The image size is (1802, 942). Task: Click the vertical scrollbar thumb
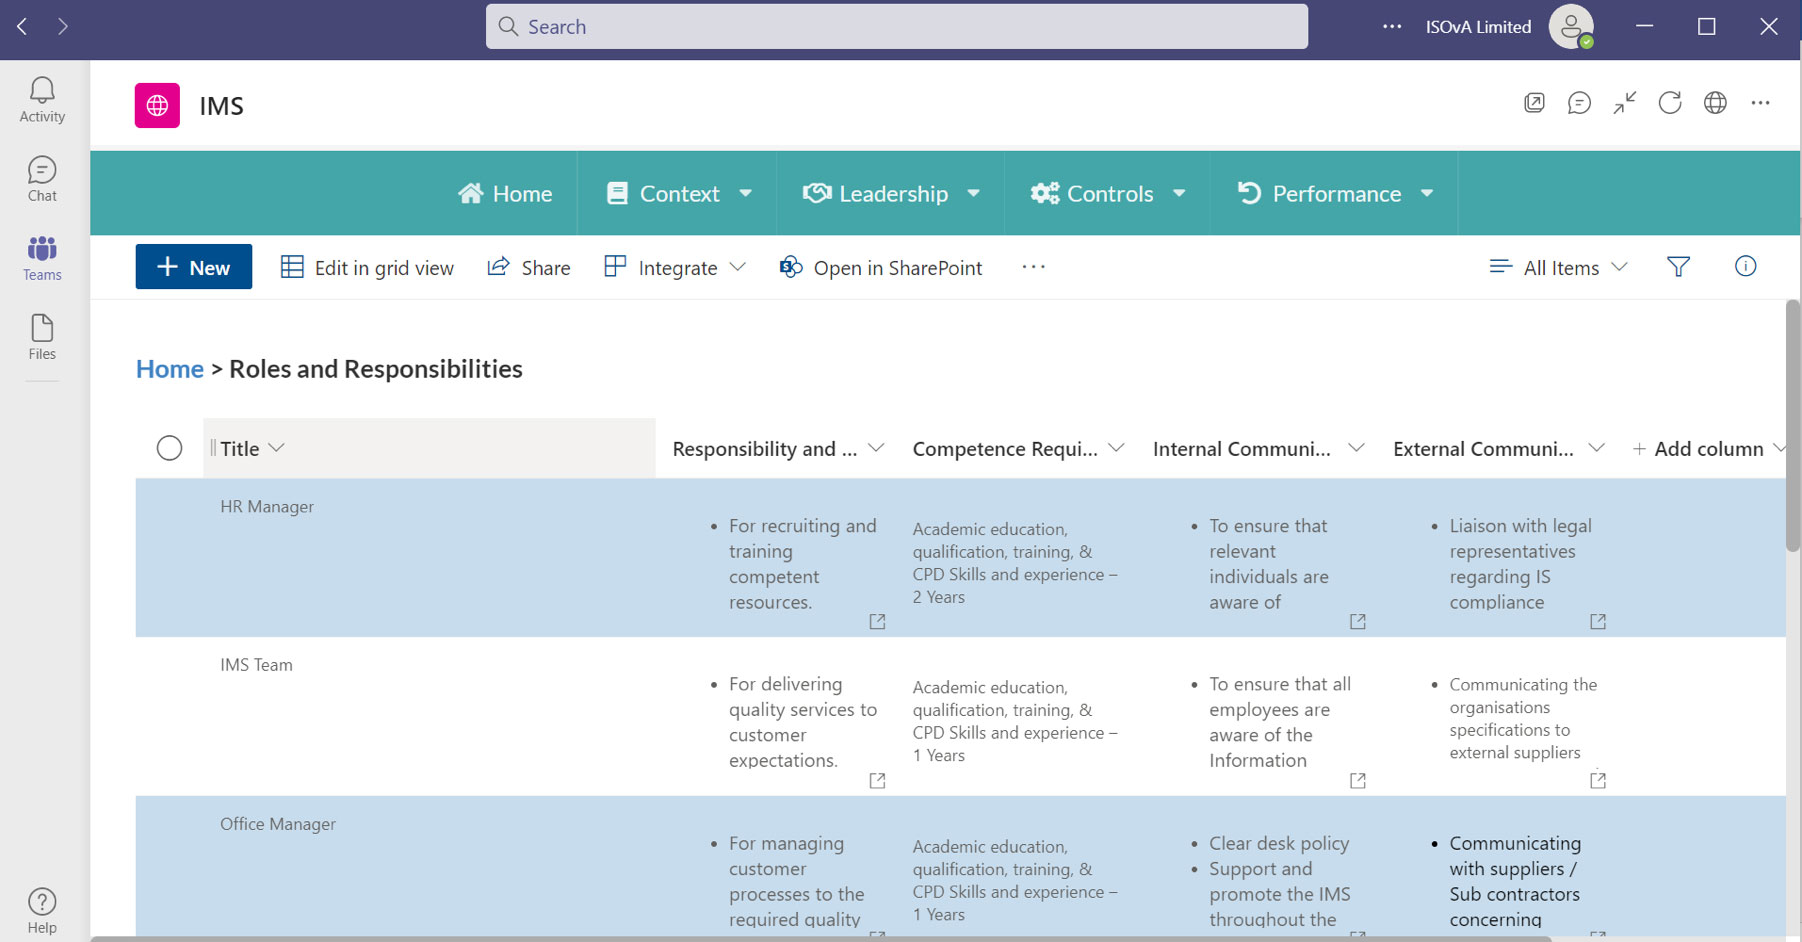coord(1792,425)
